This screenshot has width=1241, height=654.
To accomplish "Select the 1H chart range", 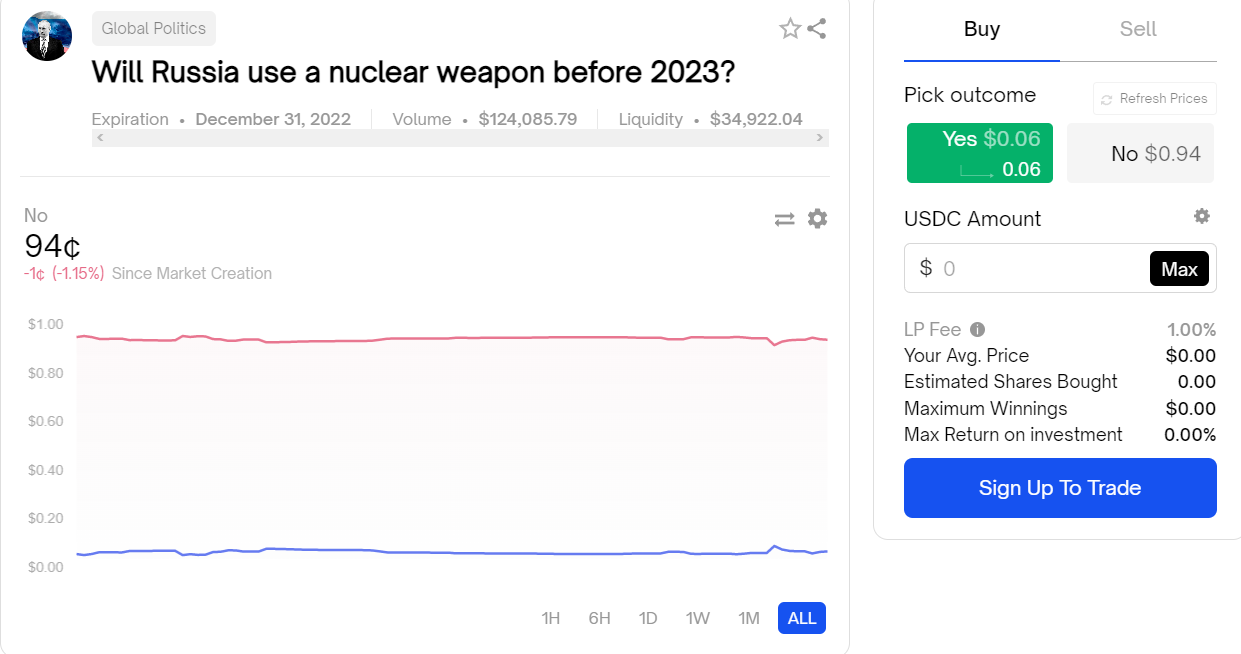I will (x=551, y=618).
